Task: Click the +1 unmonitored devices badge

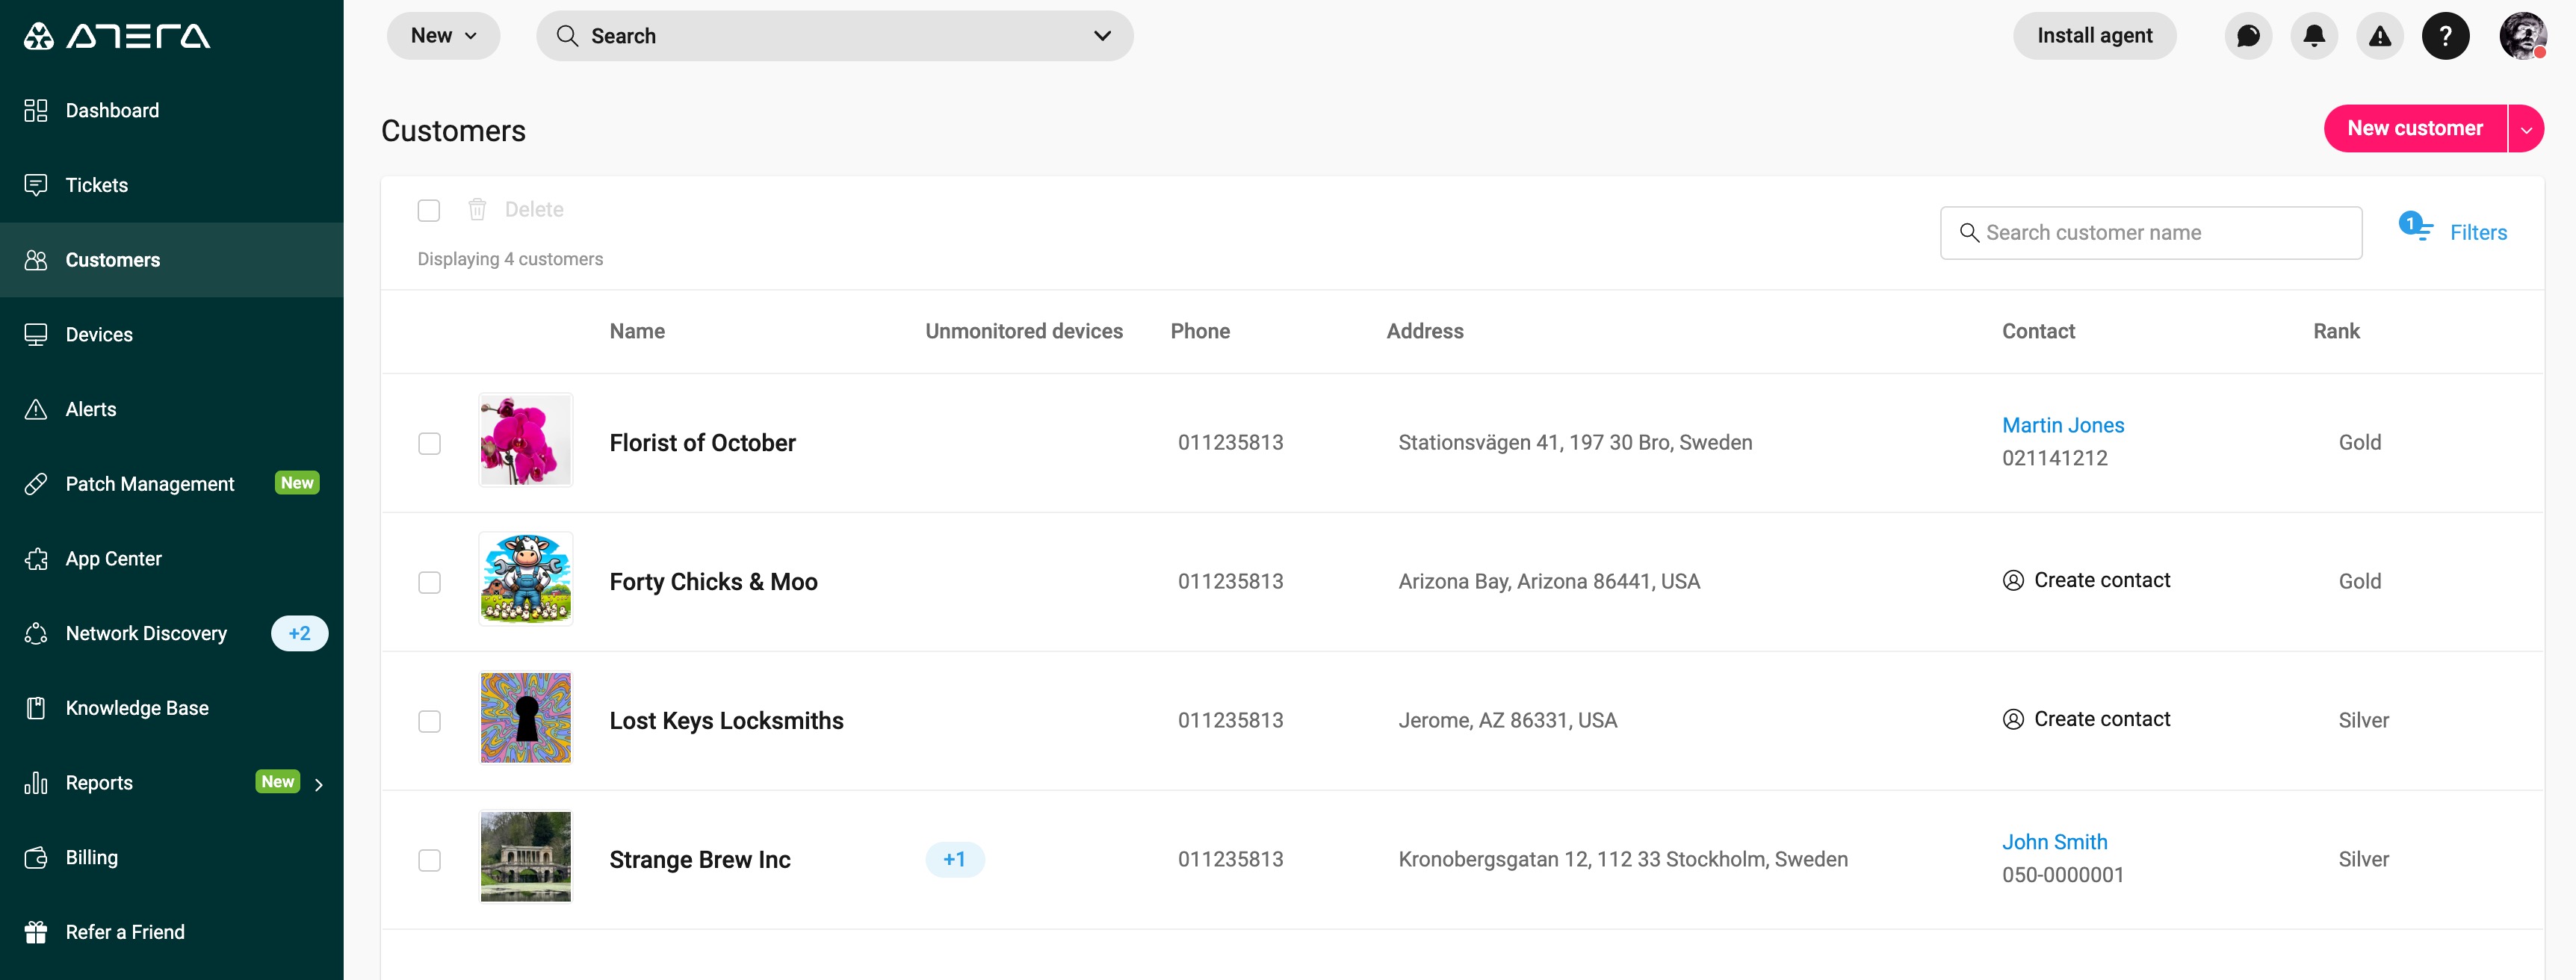Action: (955, 859)
